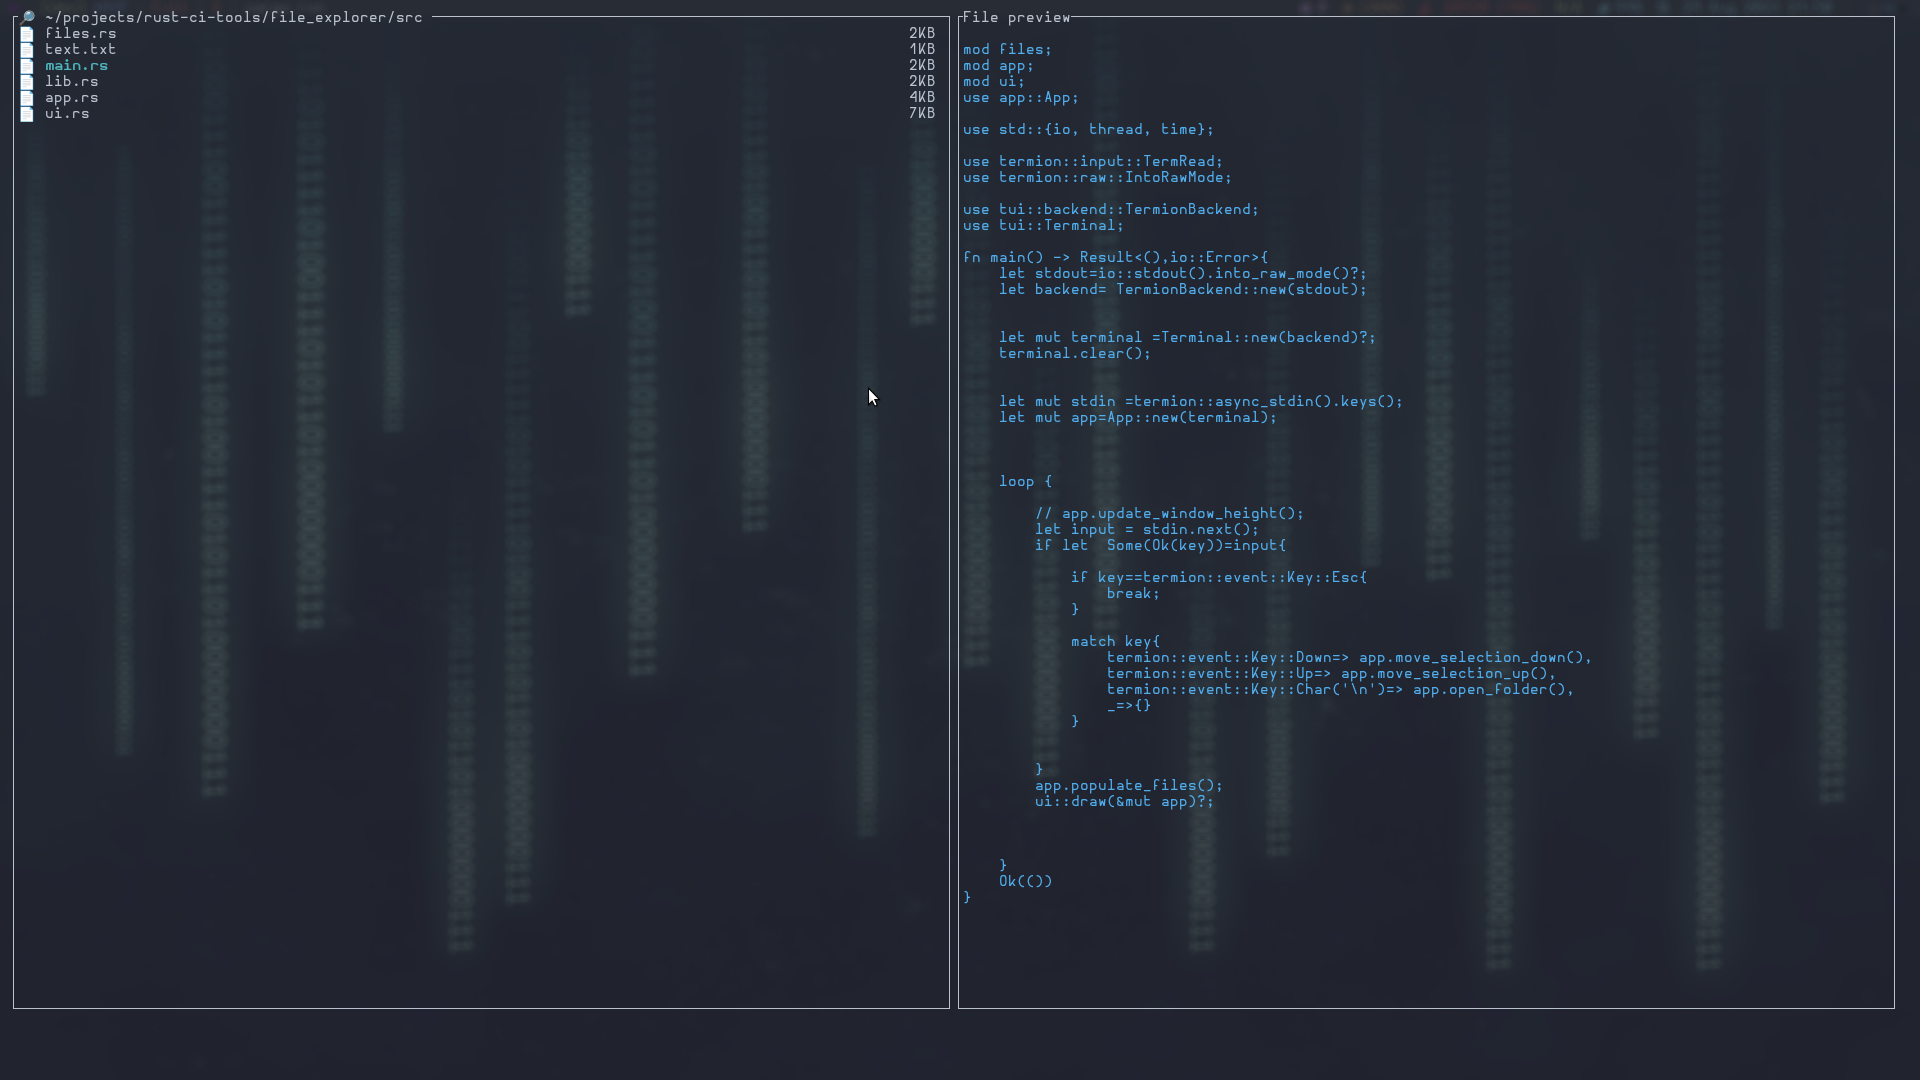Click the Key::Char open_folder line
The width and height of the screenshot is (1920, 1080).
[1340, 689]
